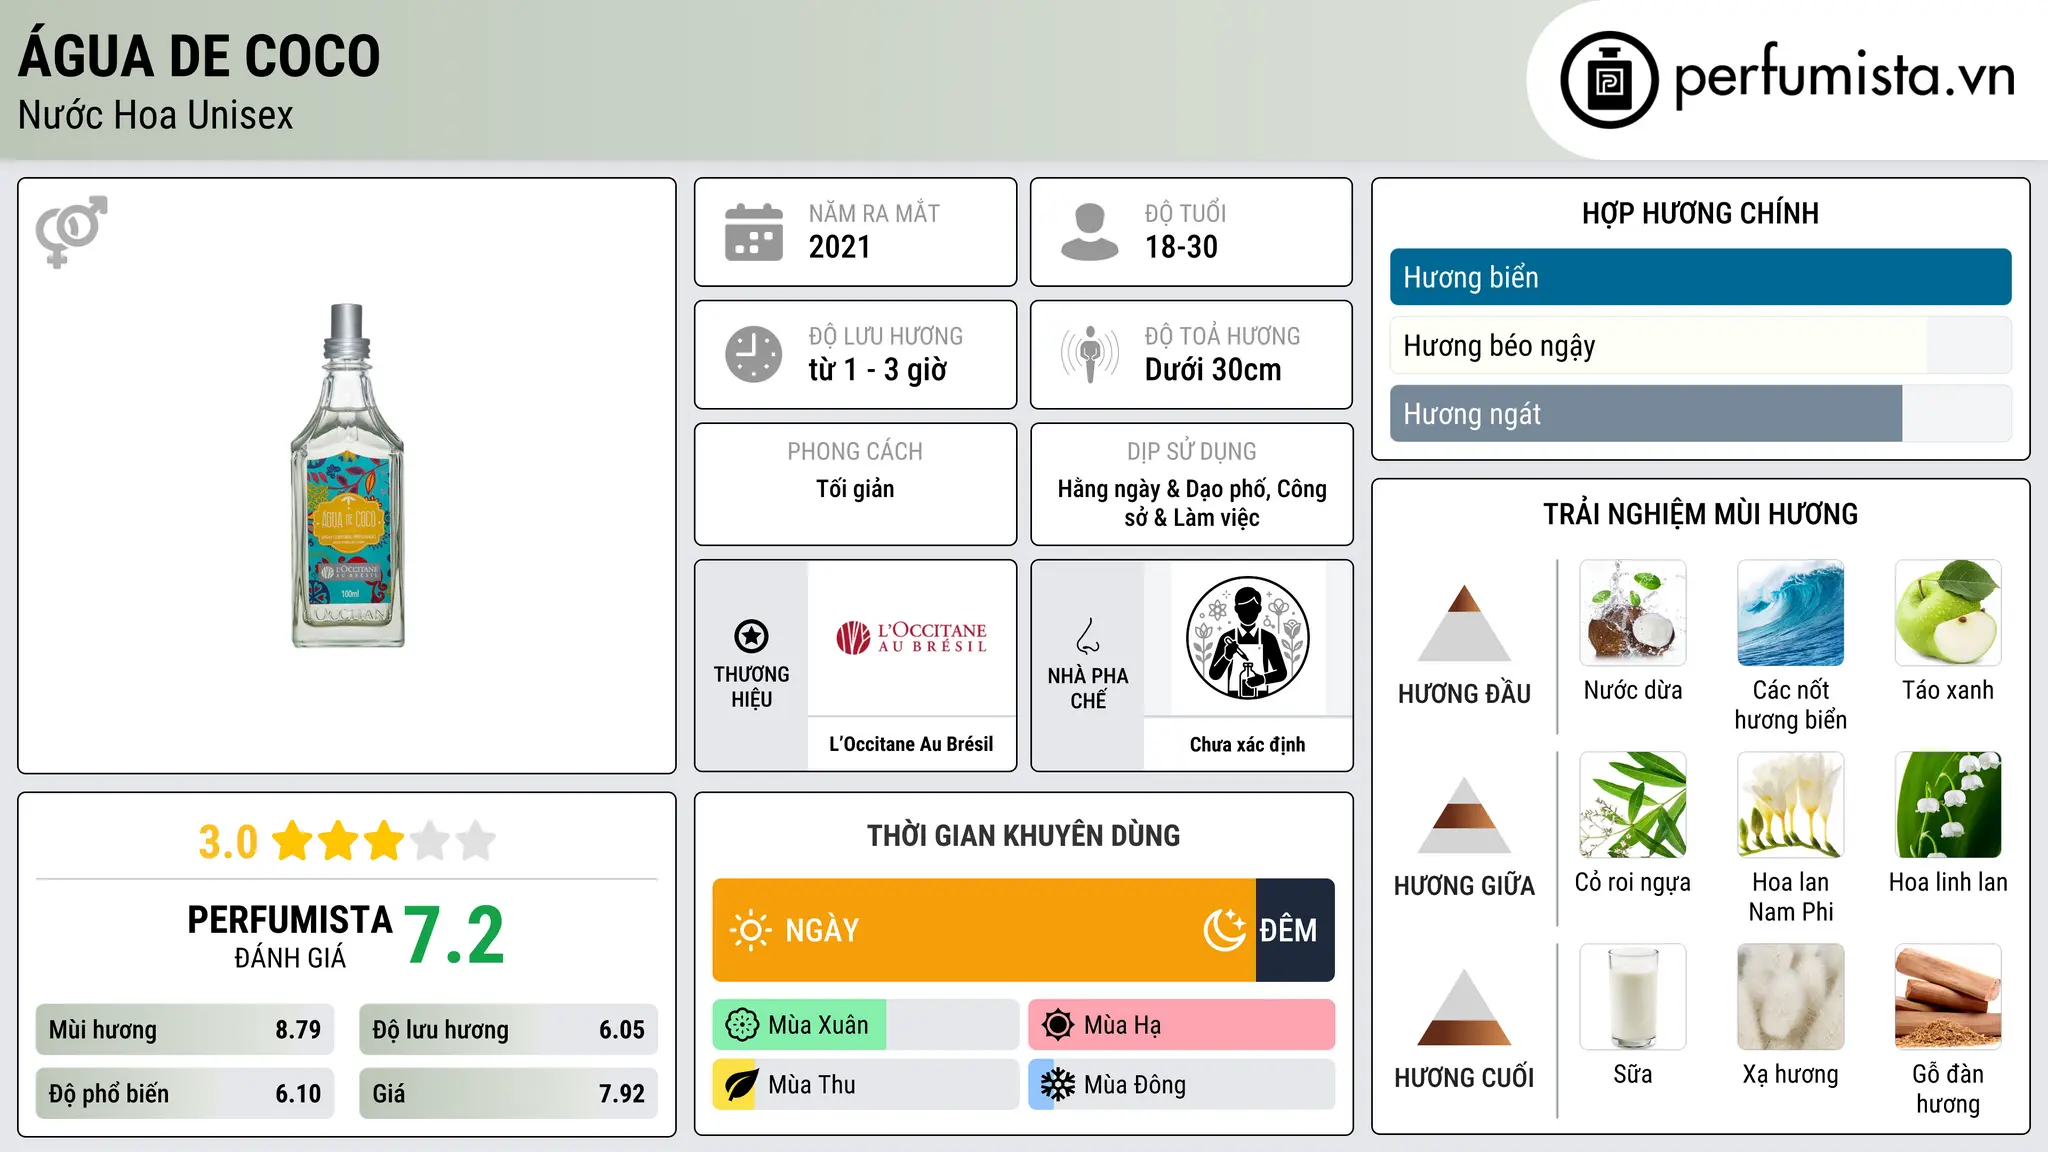
Task: Select the Mùa Xuân season bar
Action: coord(865,1025)
